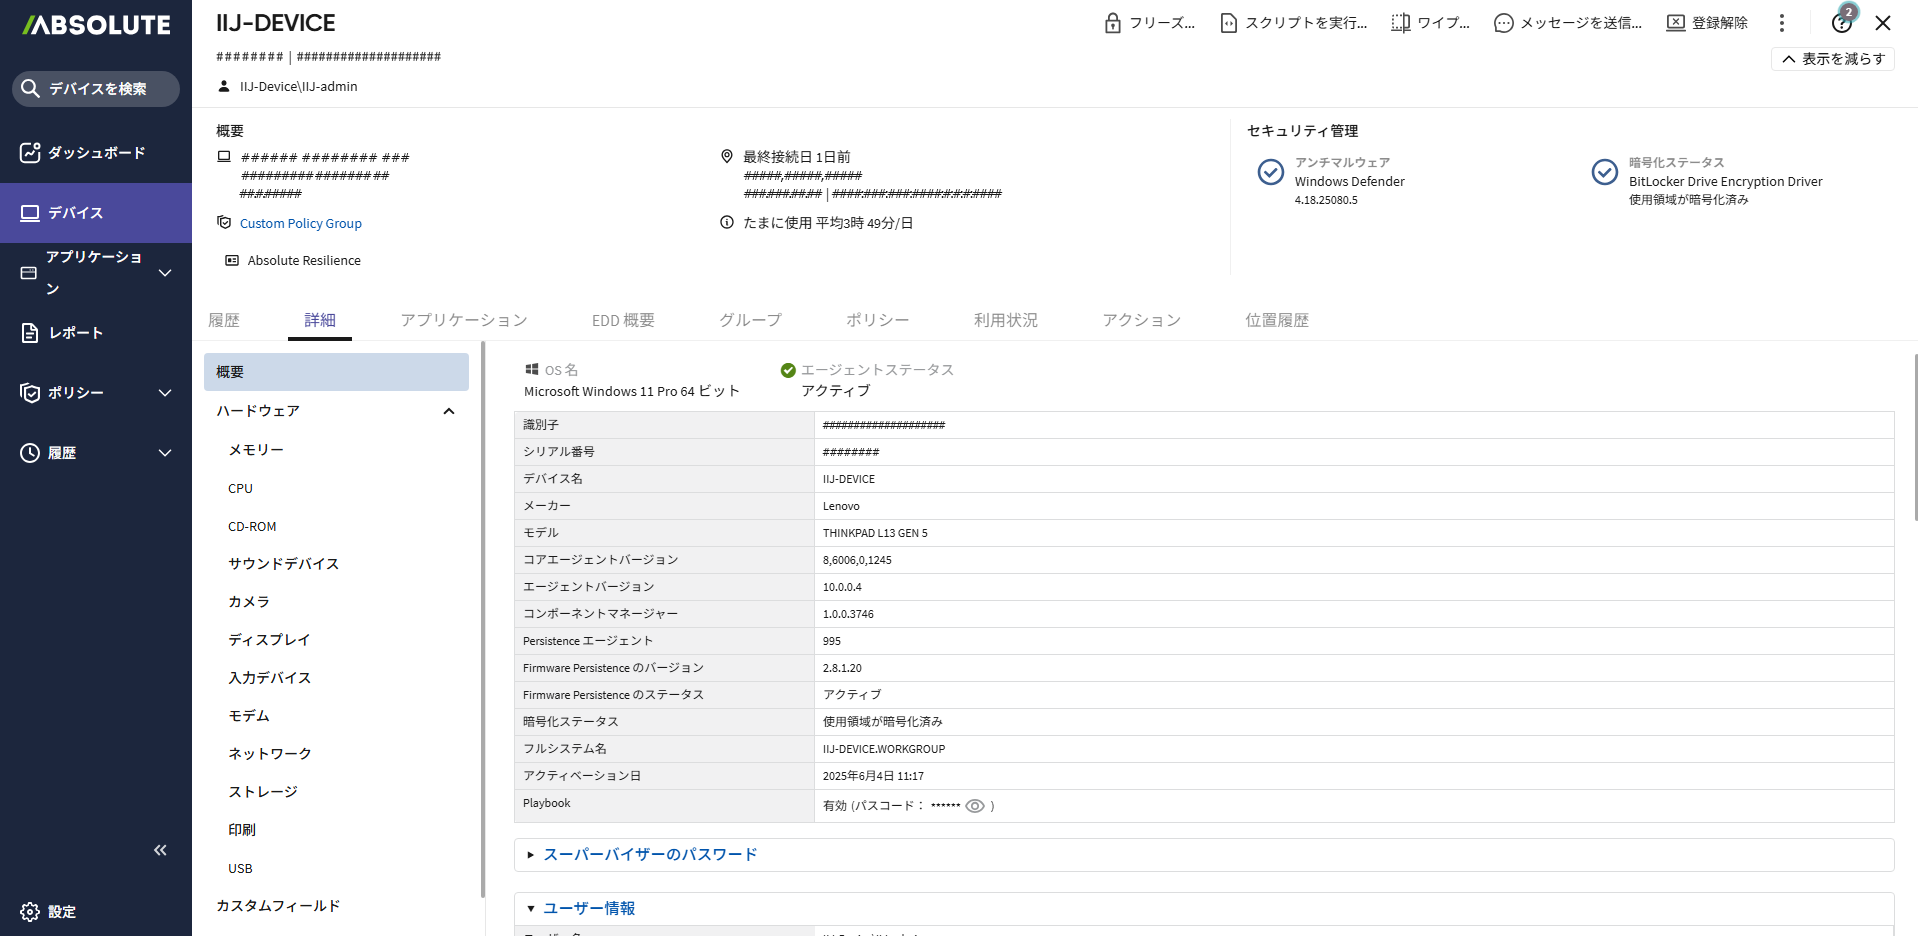Switch to the アプリケーション tab
The width and height of the screenshot is (1918, 936).
[x=463, y=320]
